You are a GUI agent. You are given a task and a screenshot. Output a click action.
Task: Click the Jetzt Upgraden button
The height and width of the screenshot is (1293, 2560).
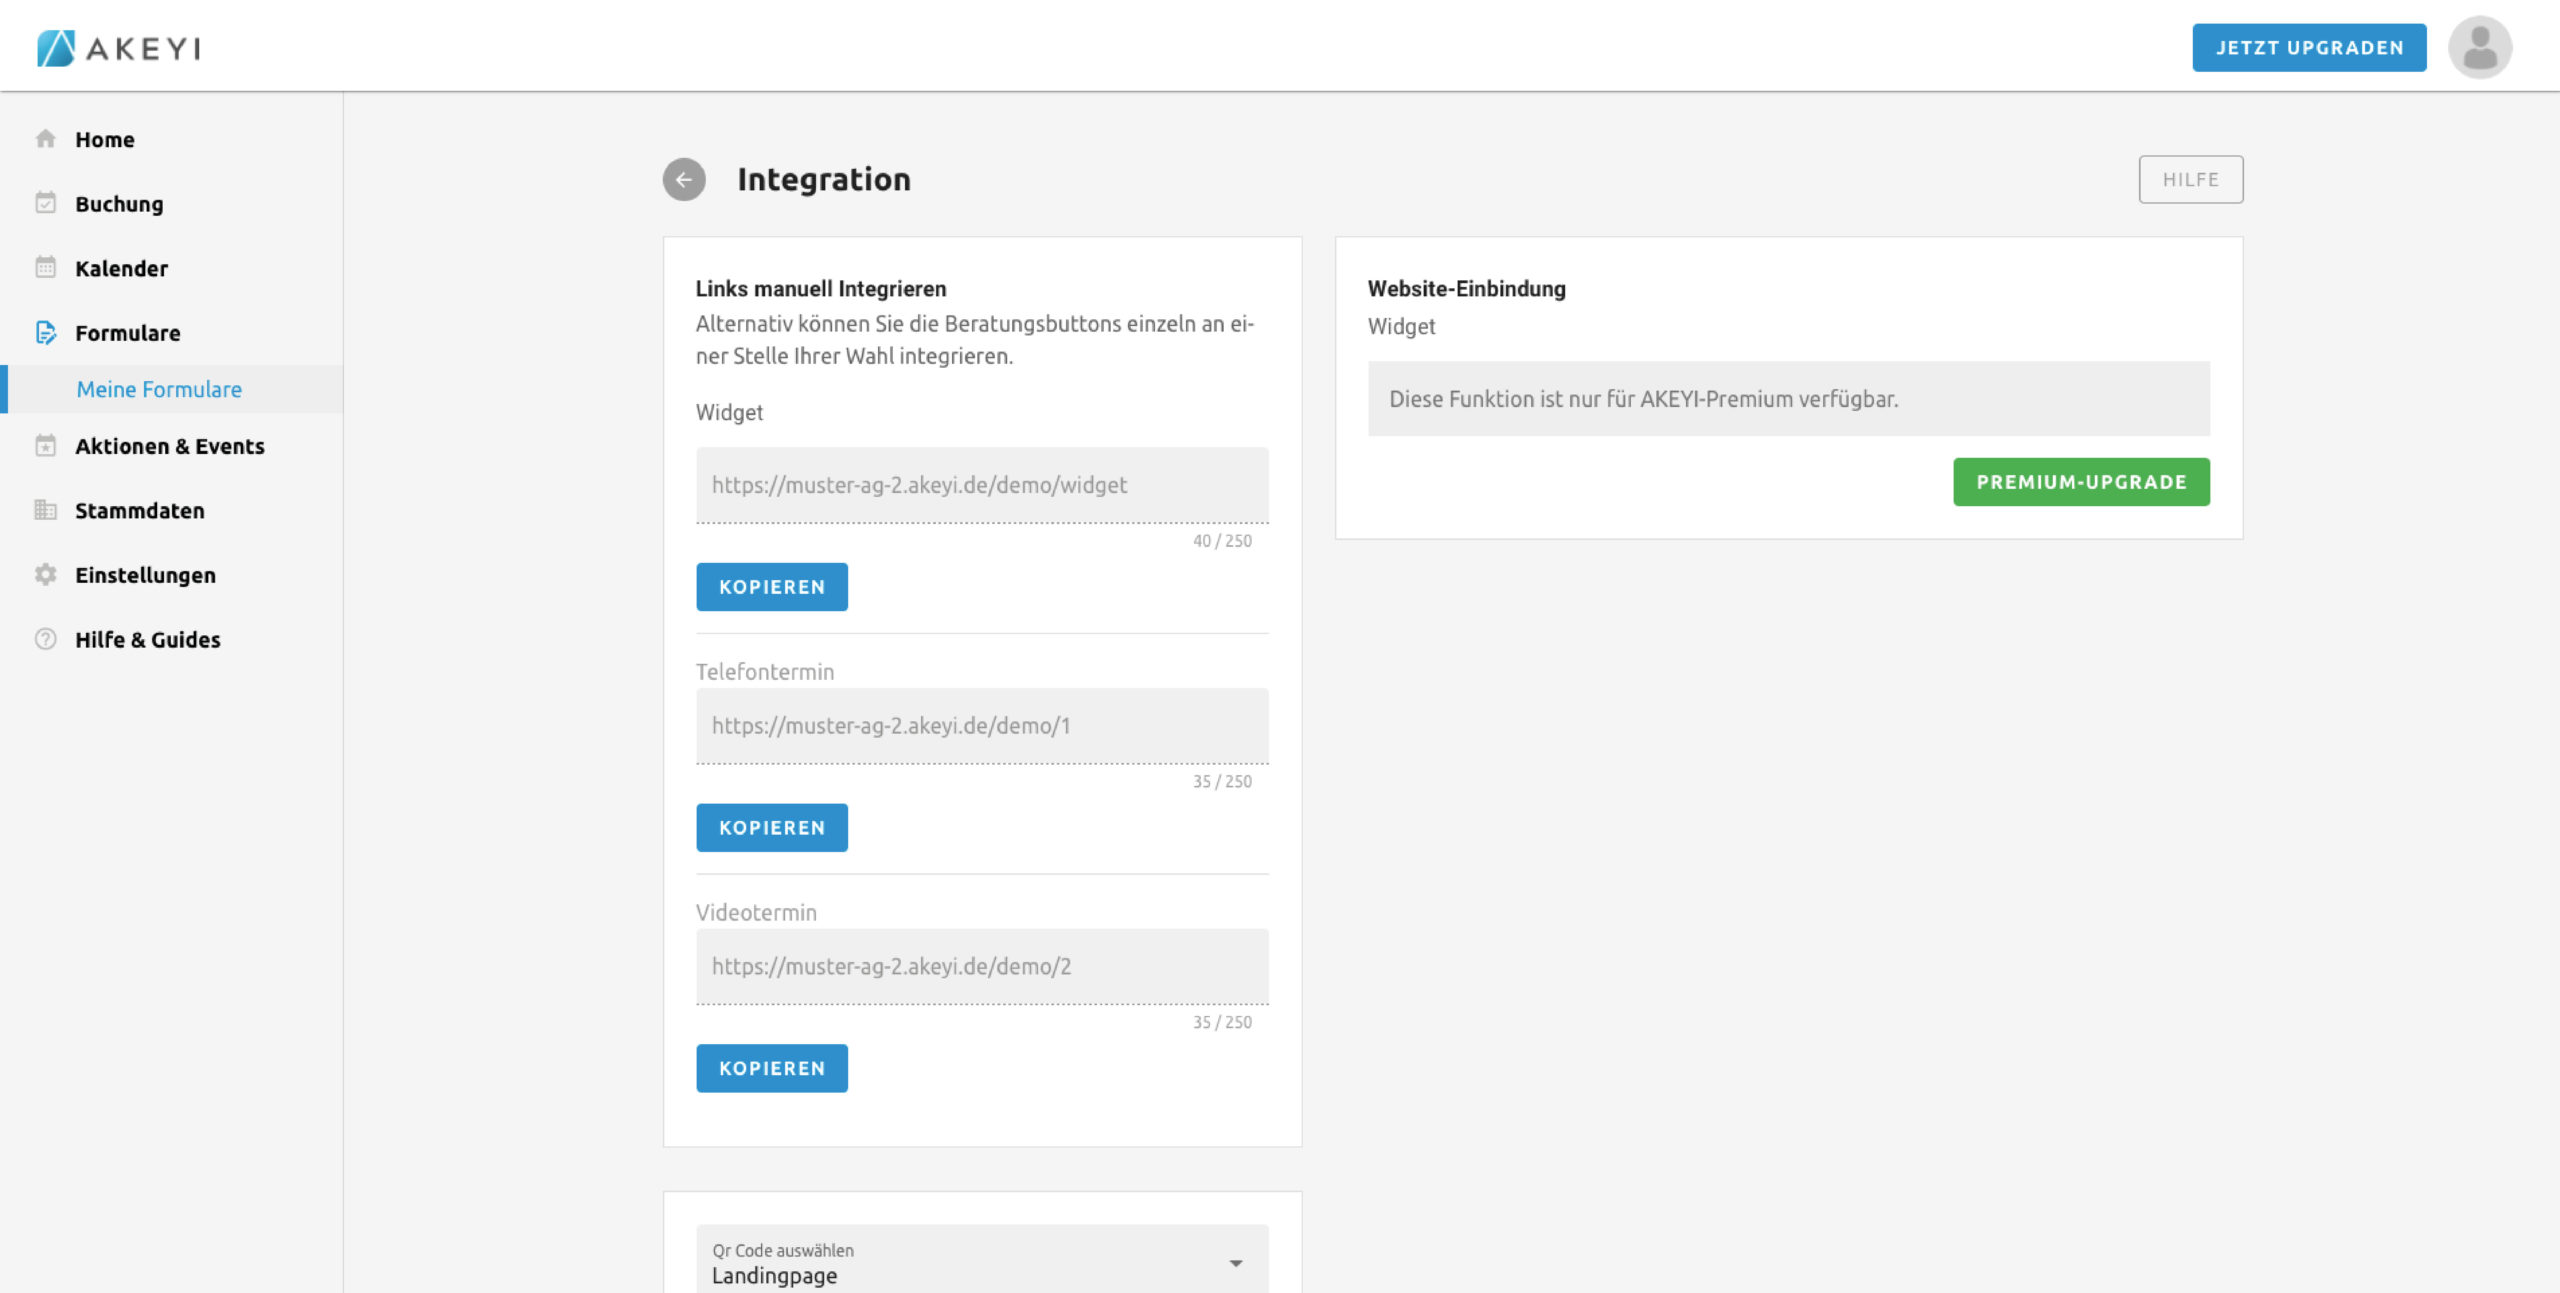(x=2308, y=48)
